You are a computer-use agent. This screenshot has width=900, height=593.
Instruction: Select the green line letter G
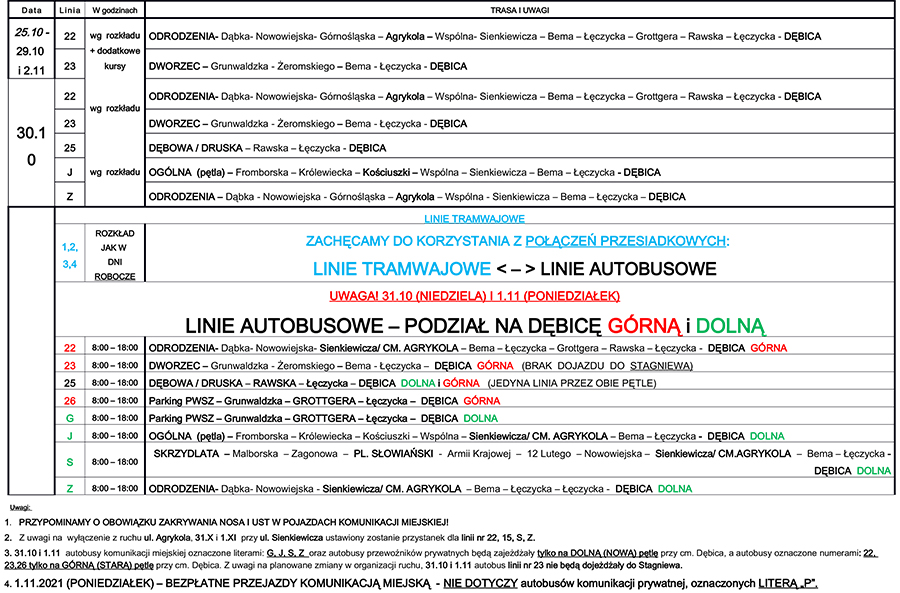[70, 418]
